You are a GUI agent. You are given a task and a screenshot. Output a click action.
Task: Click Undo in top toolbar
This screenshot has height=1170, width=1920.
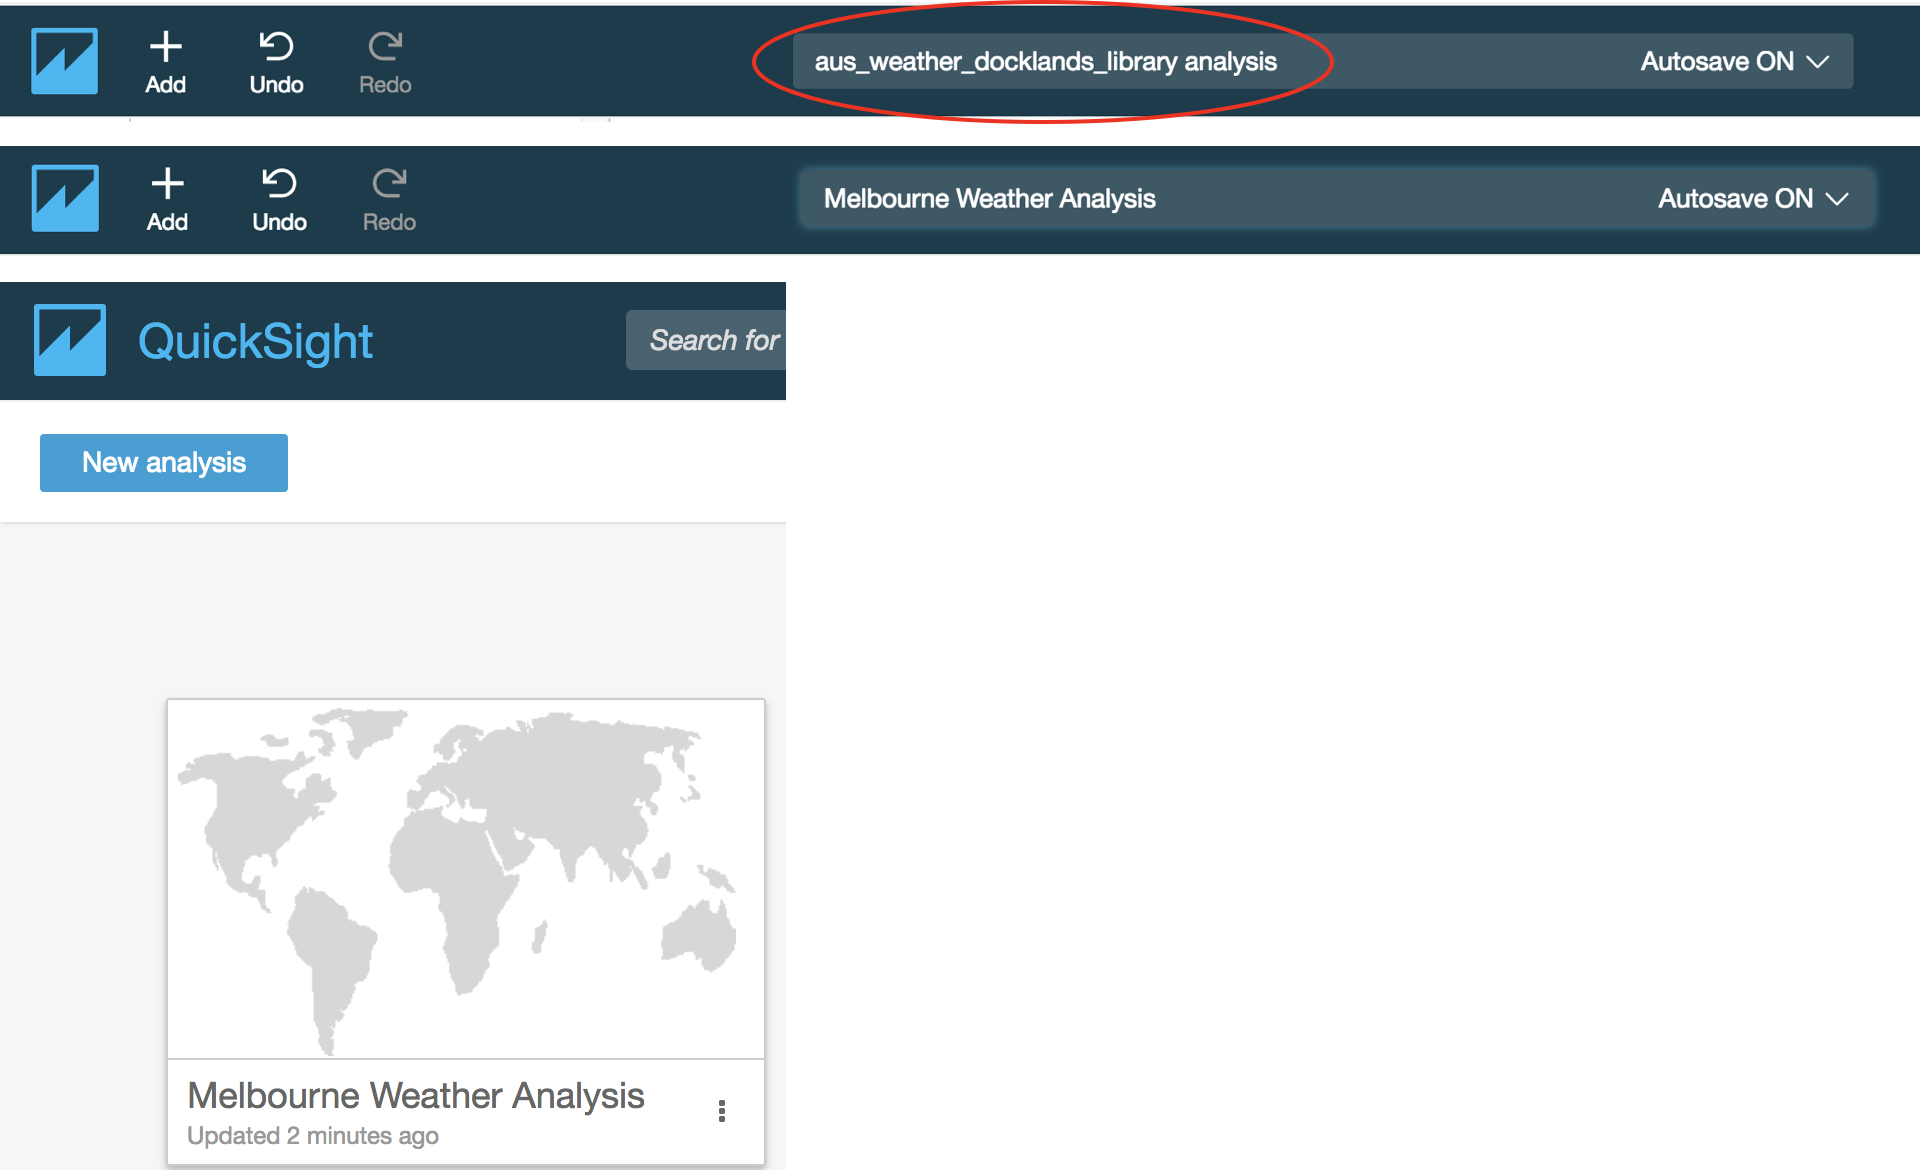tap(276, 62)
